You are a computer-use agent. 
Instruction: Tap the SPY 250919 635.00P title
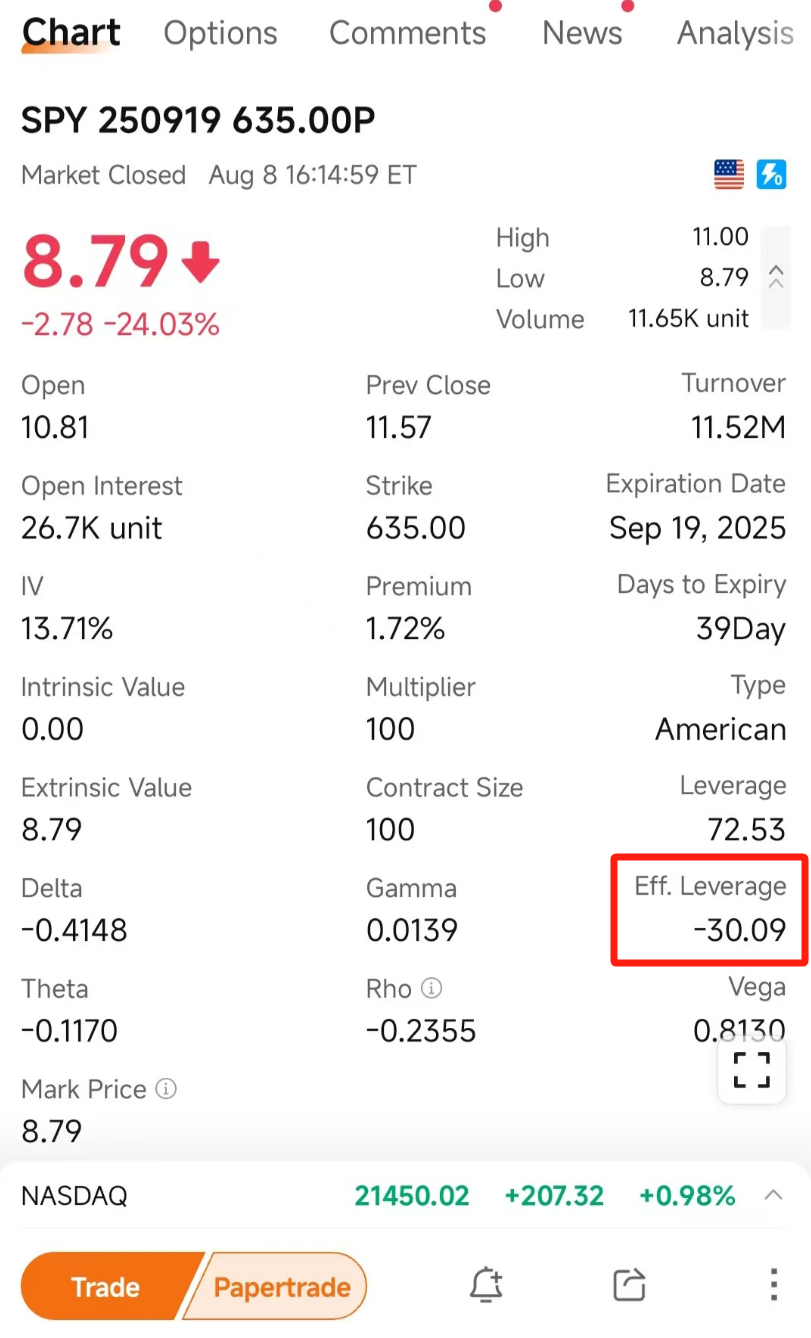198,121
